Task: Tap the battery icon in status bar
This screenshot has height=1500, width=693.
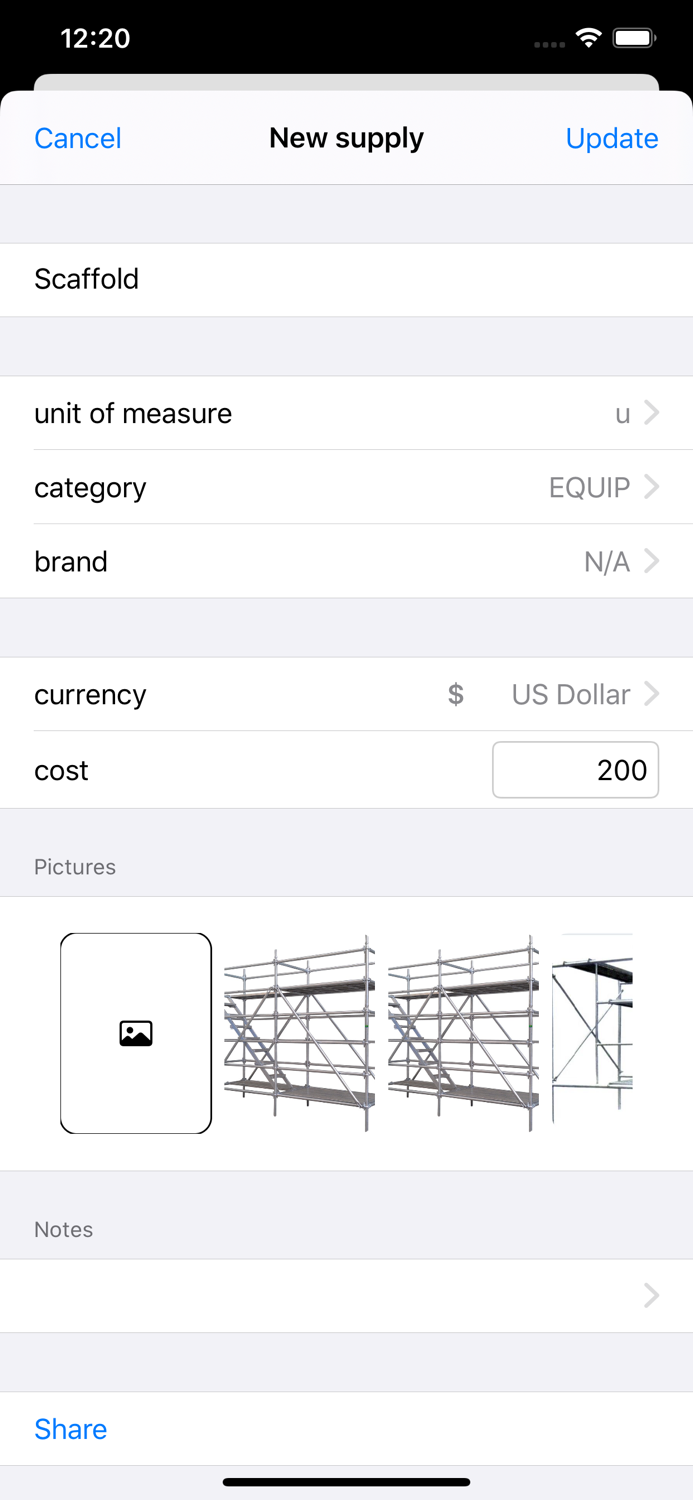Action: pyautogui.click(x=634, y=37)
